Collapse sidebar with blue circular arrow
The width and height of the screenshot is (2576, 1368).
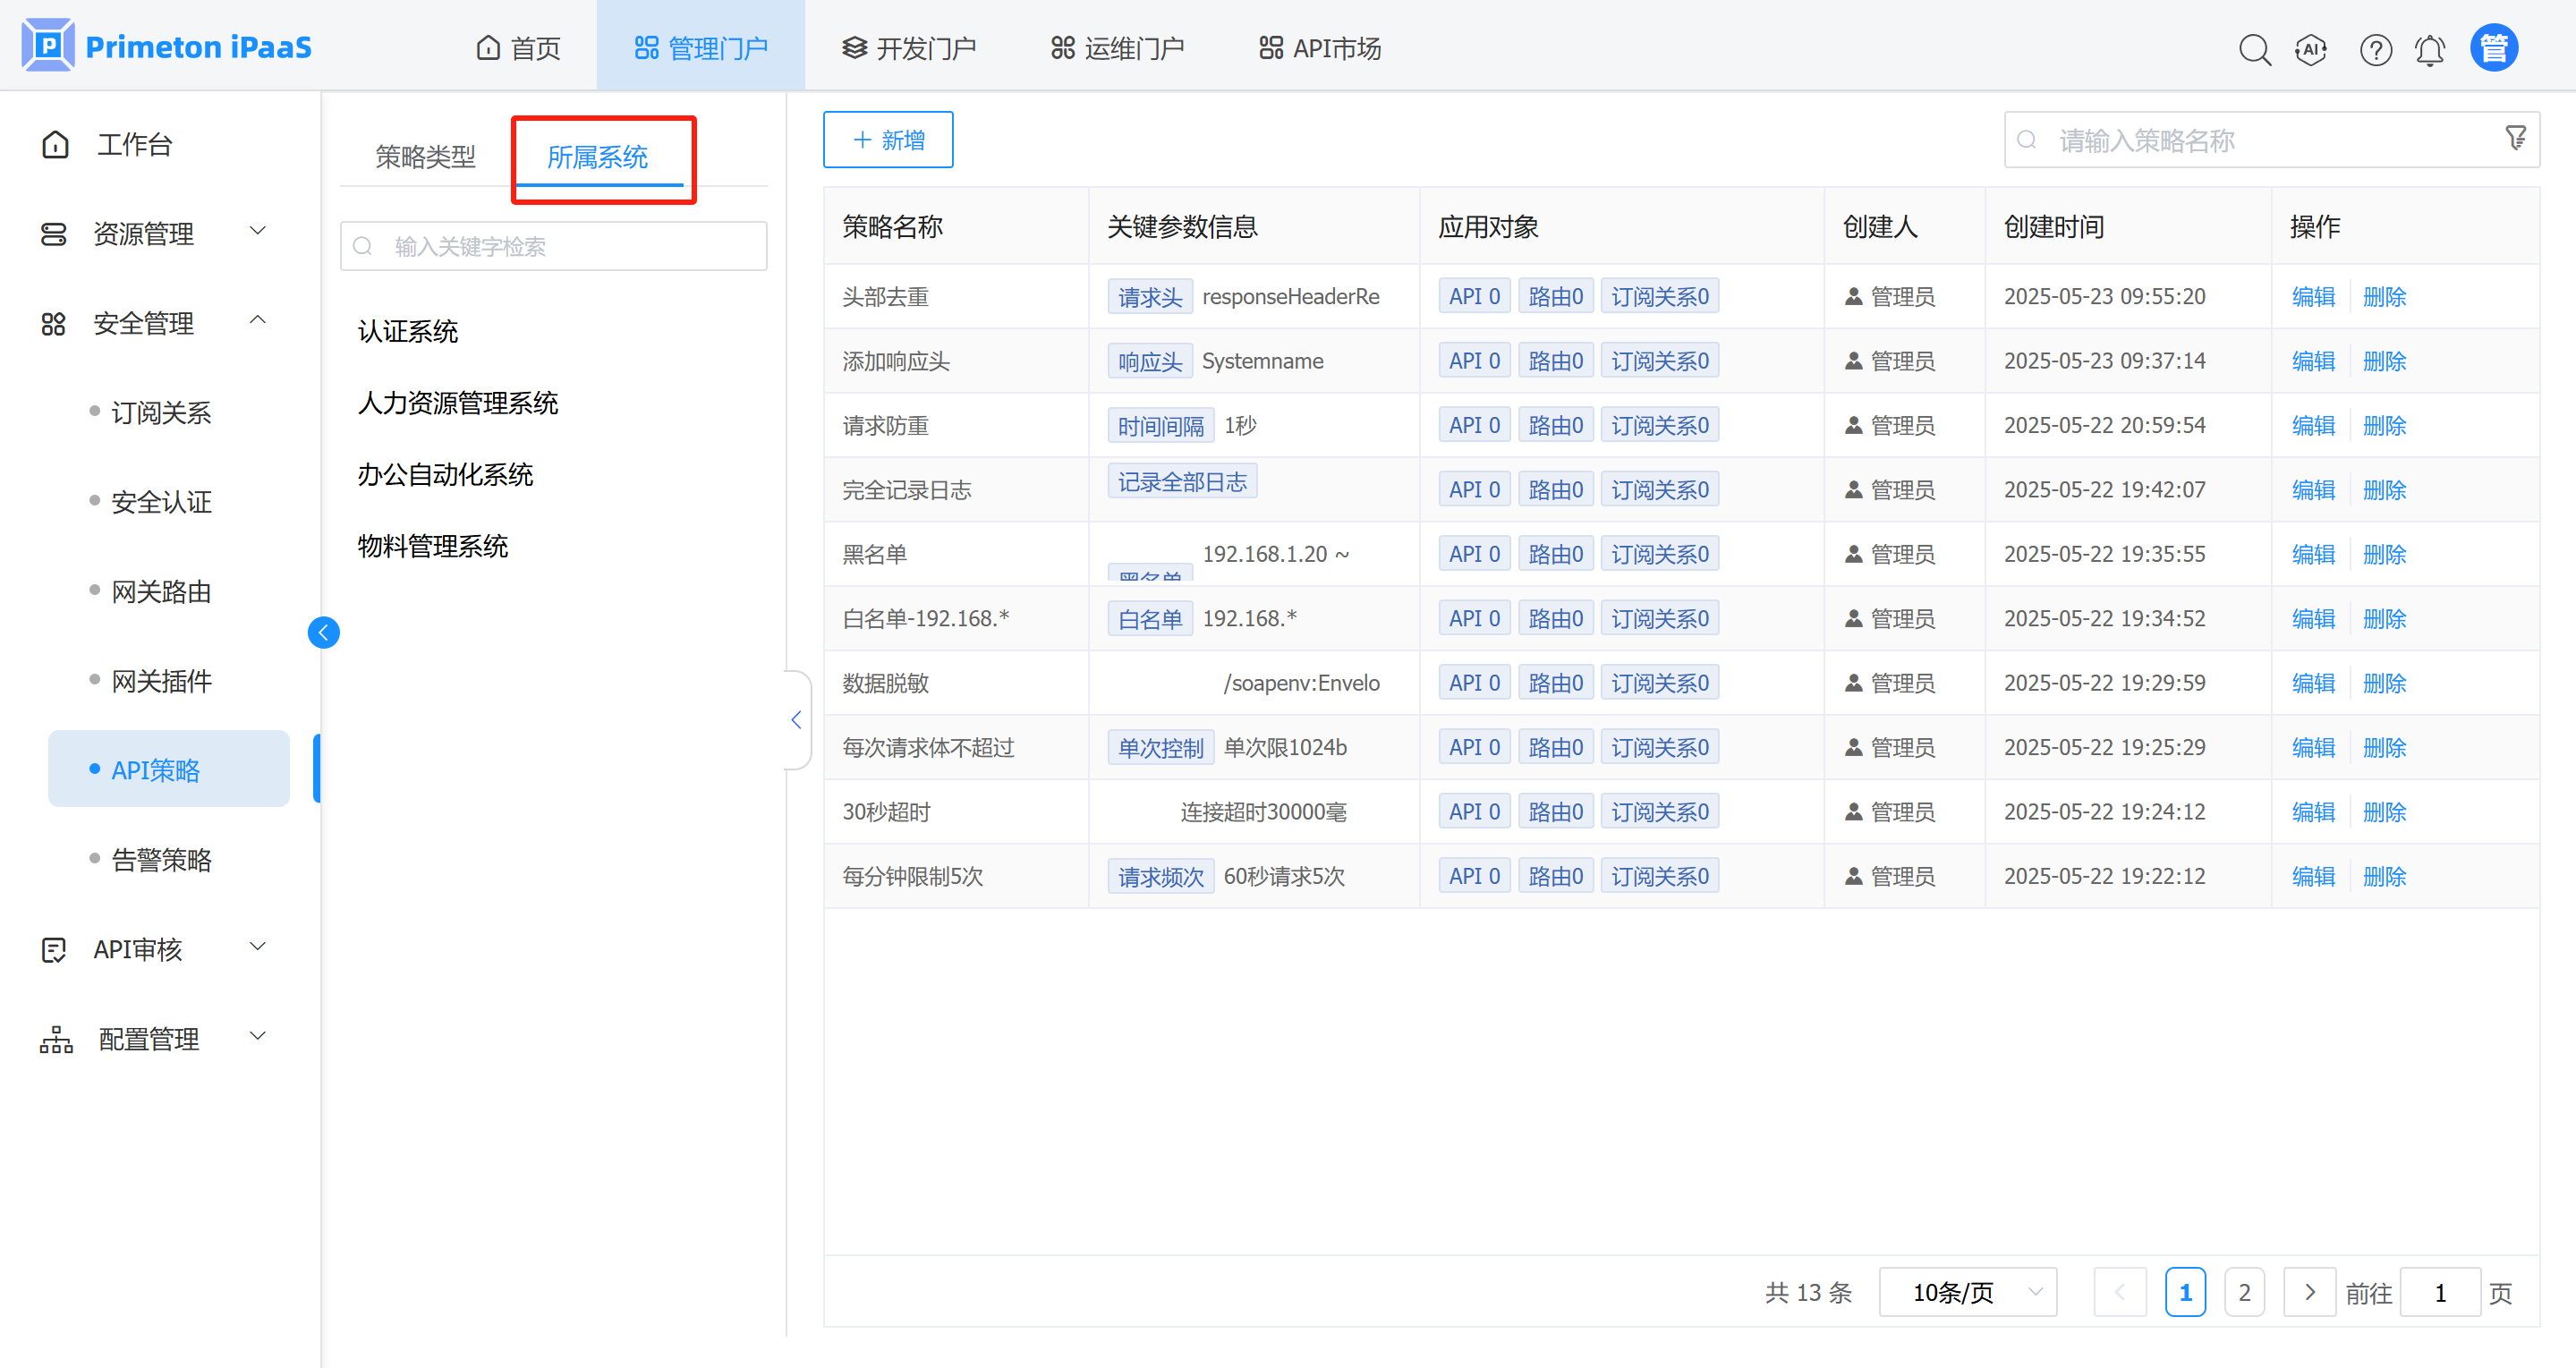pyautogui.click(x=323, y=632)
